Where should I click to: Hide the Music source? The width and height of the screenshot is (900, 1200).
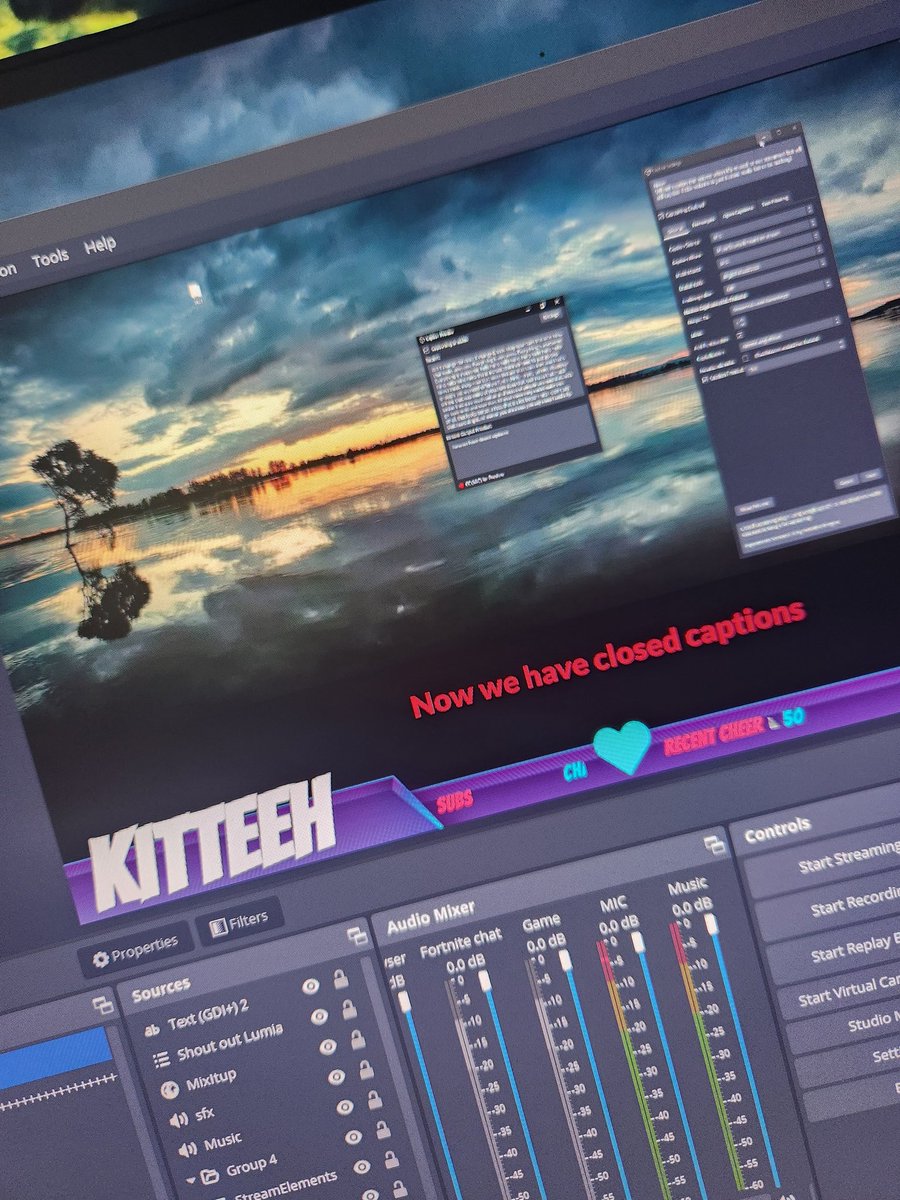coord(345,1107)
